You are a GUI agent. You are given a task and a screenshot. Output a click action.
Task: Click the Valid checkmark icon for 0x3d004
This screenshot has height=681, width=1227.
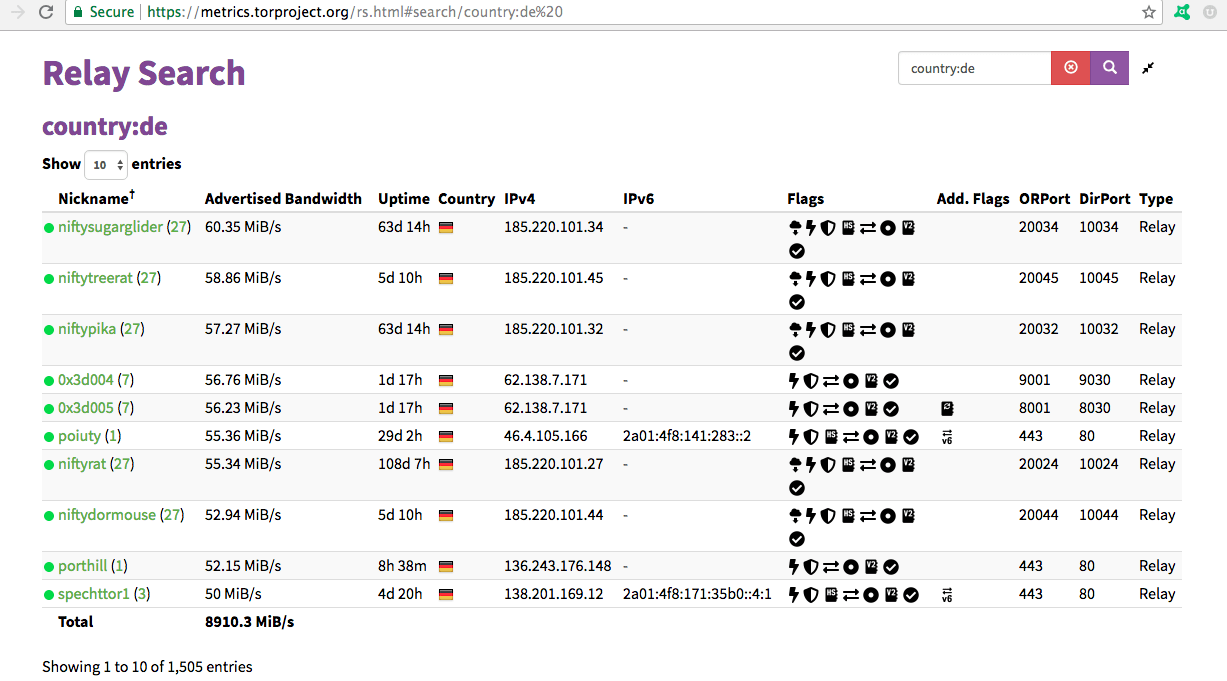891,380
